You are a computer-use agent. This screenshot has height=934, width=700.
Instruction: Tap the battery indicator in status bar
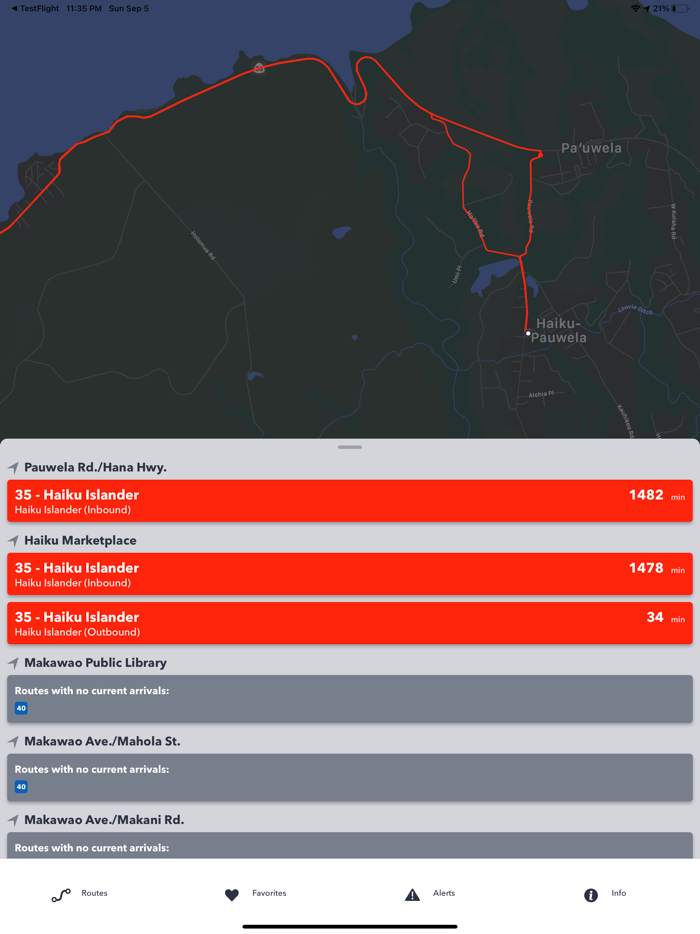[680, 8]
